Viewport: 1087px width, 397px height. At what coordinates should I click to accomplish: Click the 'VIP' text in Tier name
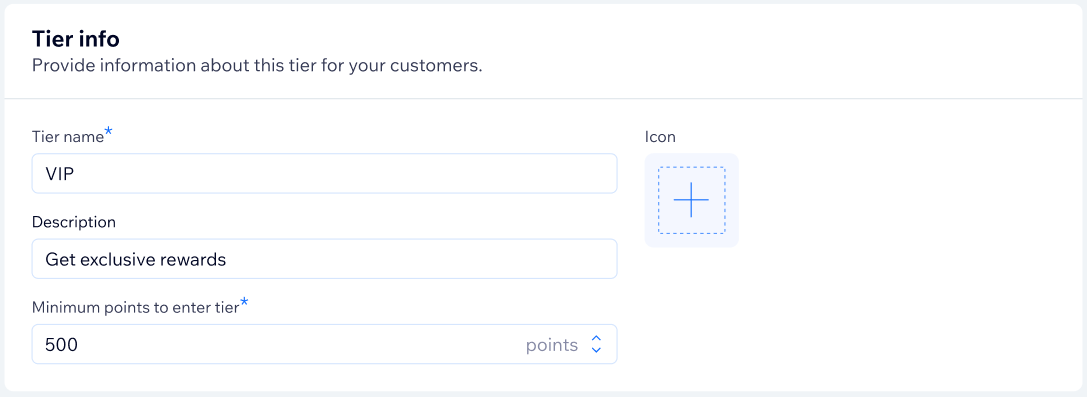[x=60, y=175]
